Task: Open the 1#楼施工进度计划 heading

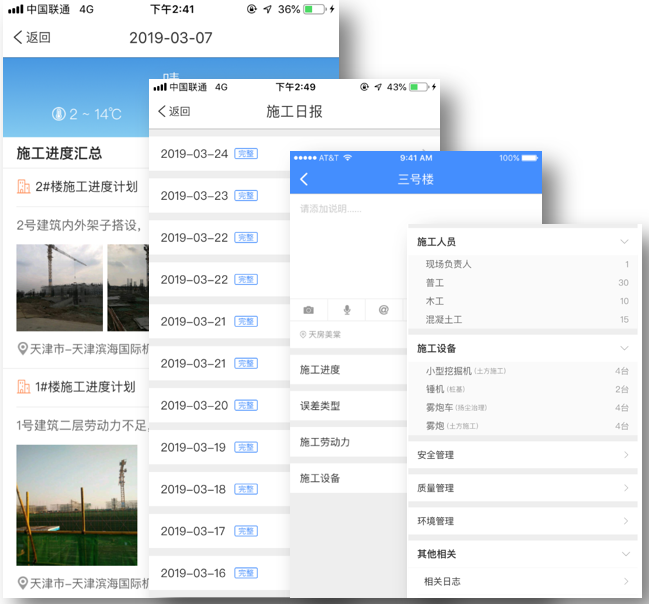Action: click(x=85, y=387)
